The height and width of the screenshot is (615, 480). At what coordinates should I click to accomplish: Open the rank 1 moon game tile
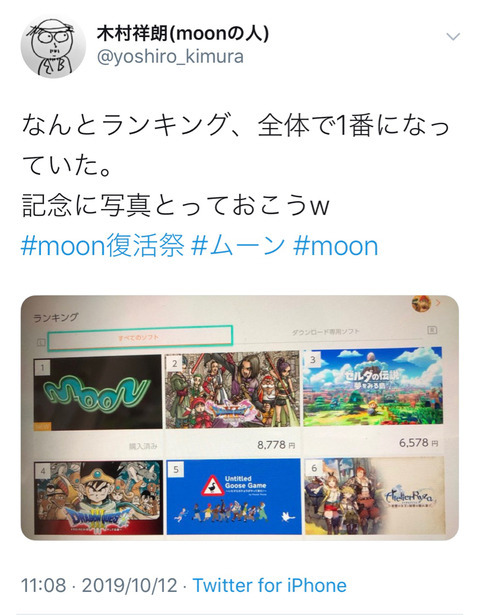[x=98, y=392]
